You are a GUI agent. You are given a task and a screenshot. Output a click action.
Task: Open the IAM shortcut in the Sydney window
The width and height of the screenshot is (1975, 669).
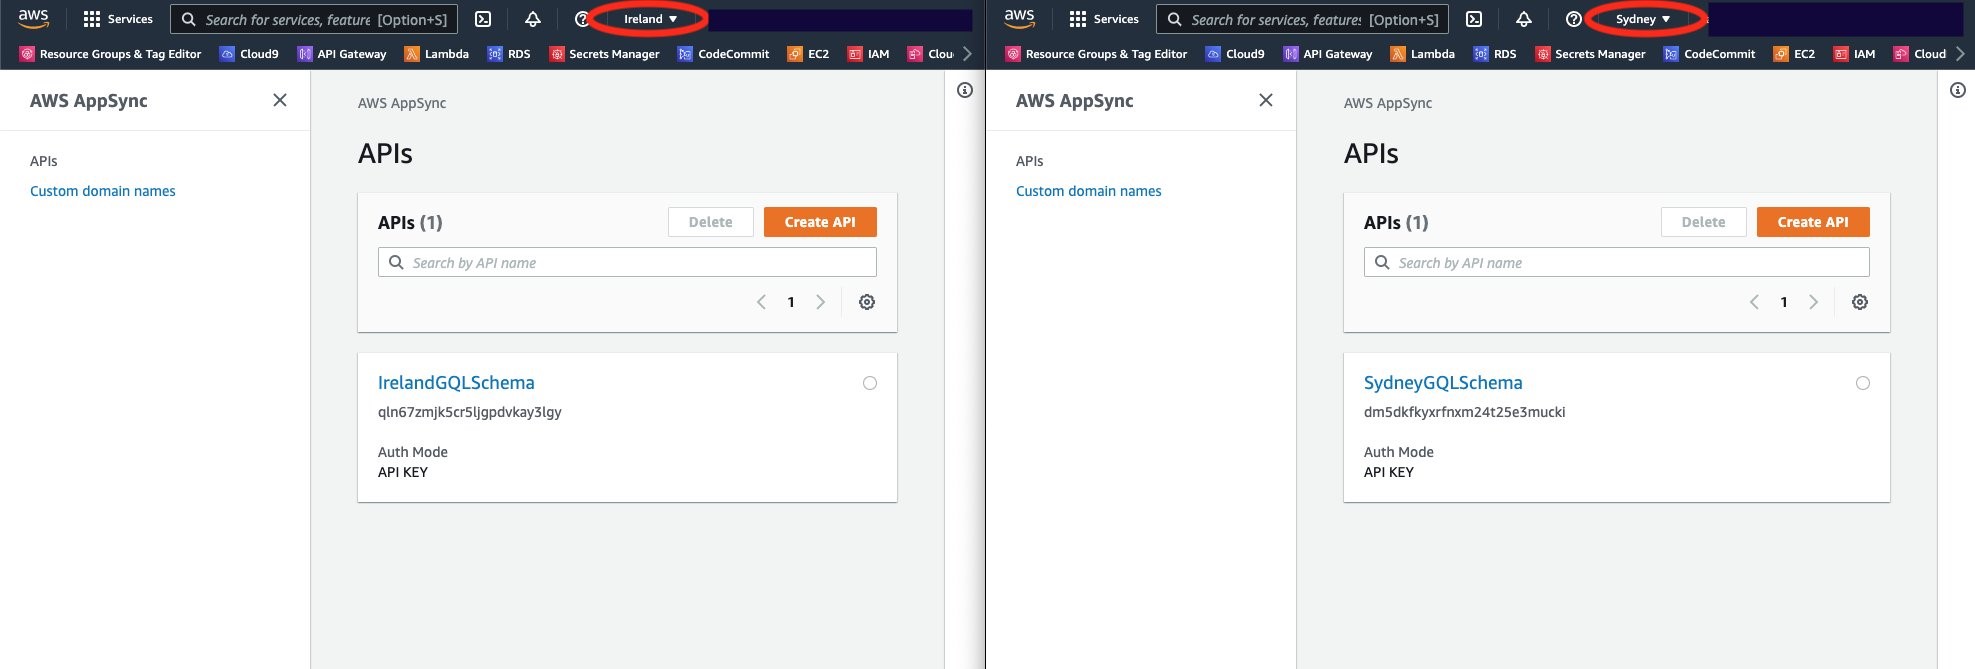pyautogui.click(x=1855, y=54)
